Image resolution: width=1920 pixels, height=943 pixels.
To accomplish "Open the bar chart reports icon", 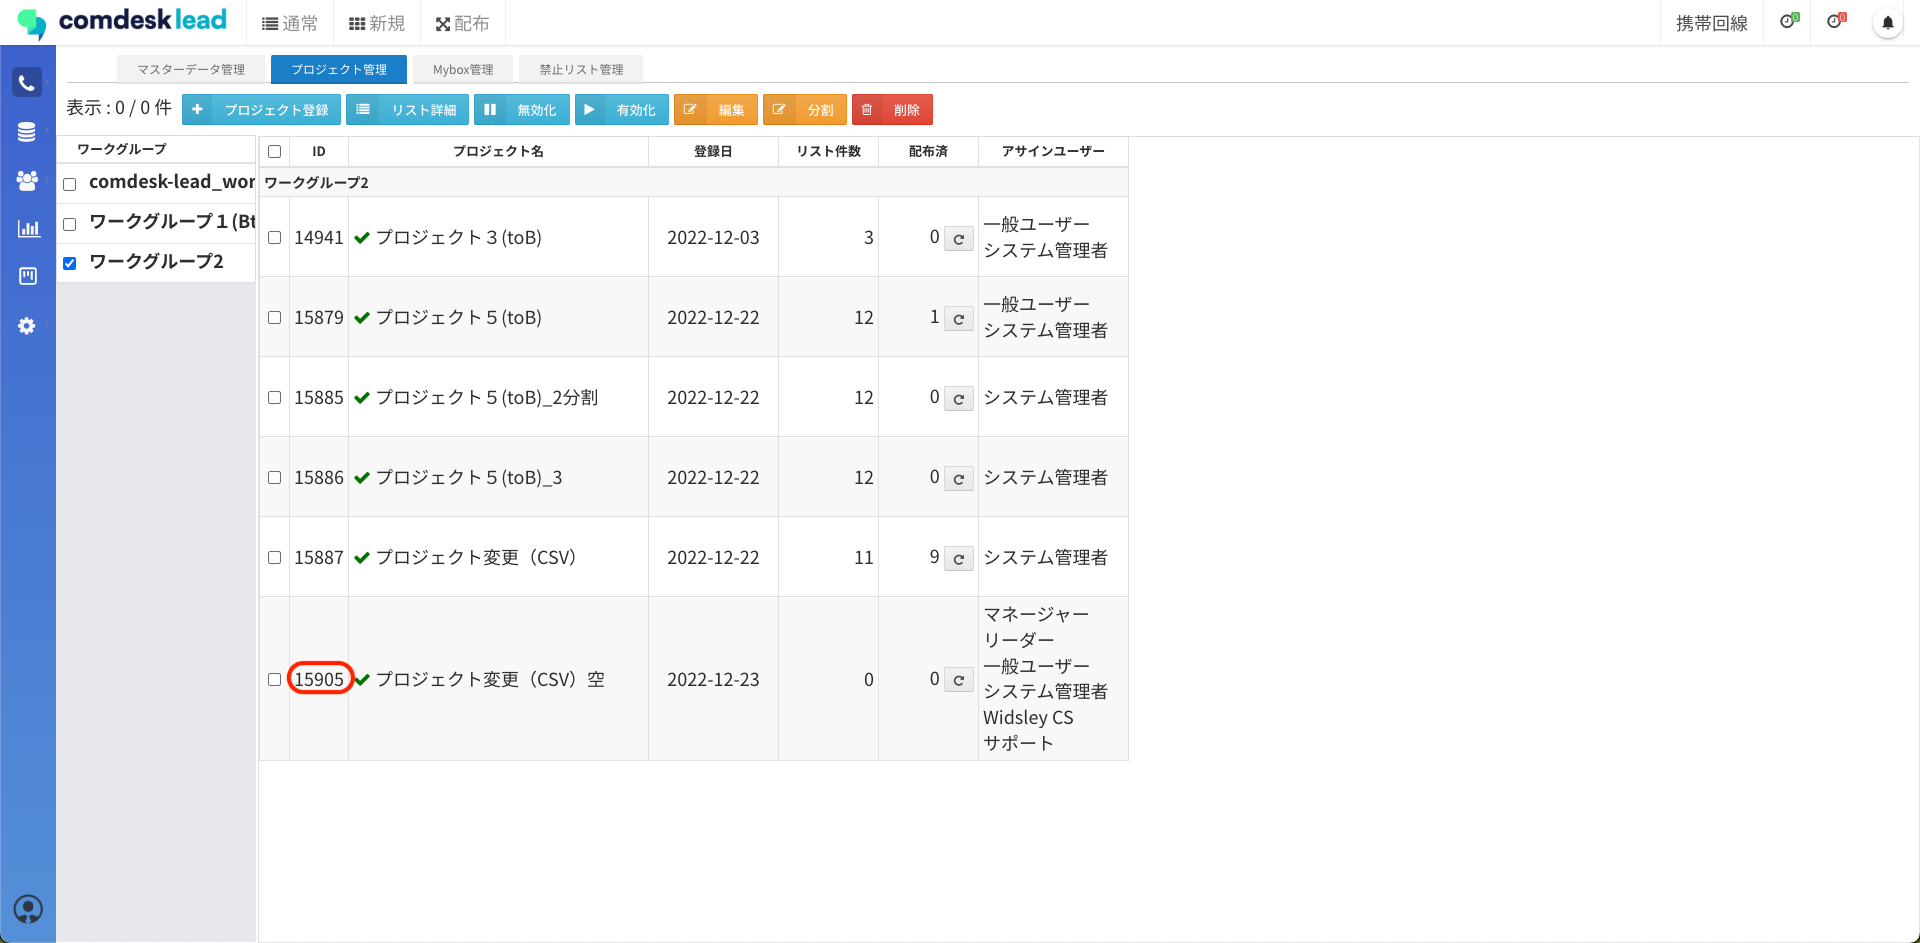I will 28,228.
